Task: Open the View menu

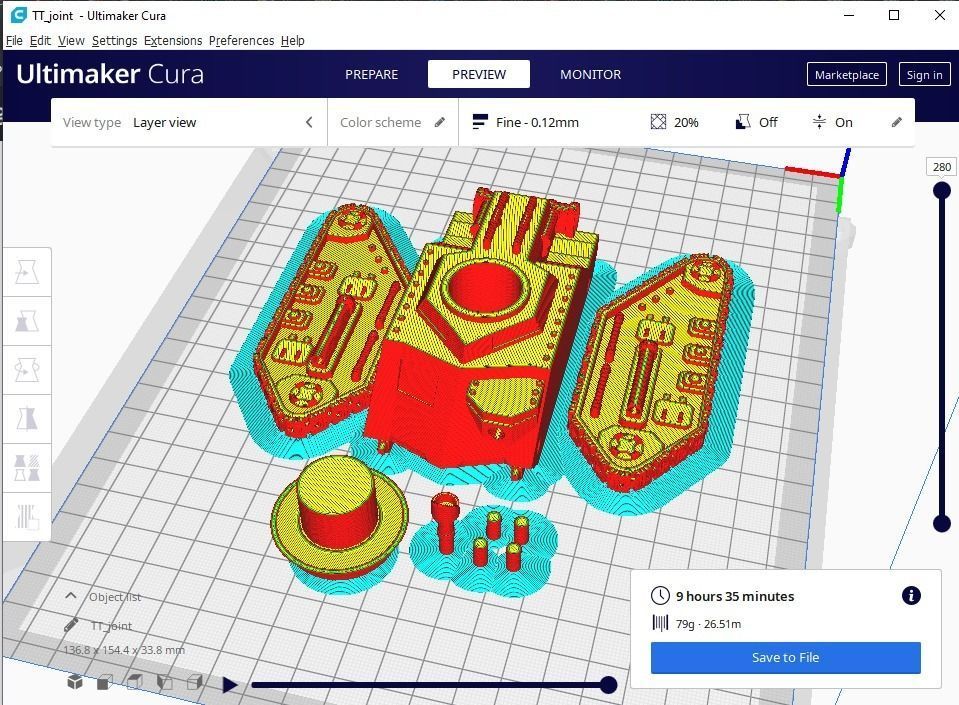Action: point(71,40)
